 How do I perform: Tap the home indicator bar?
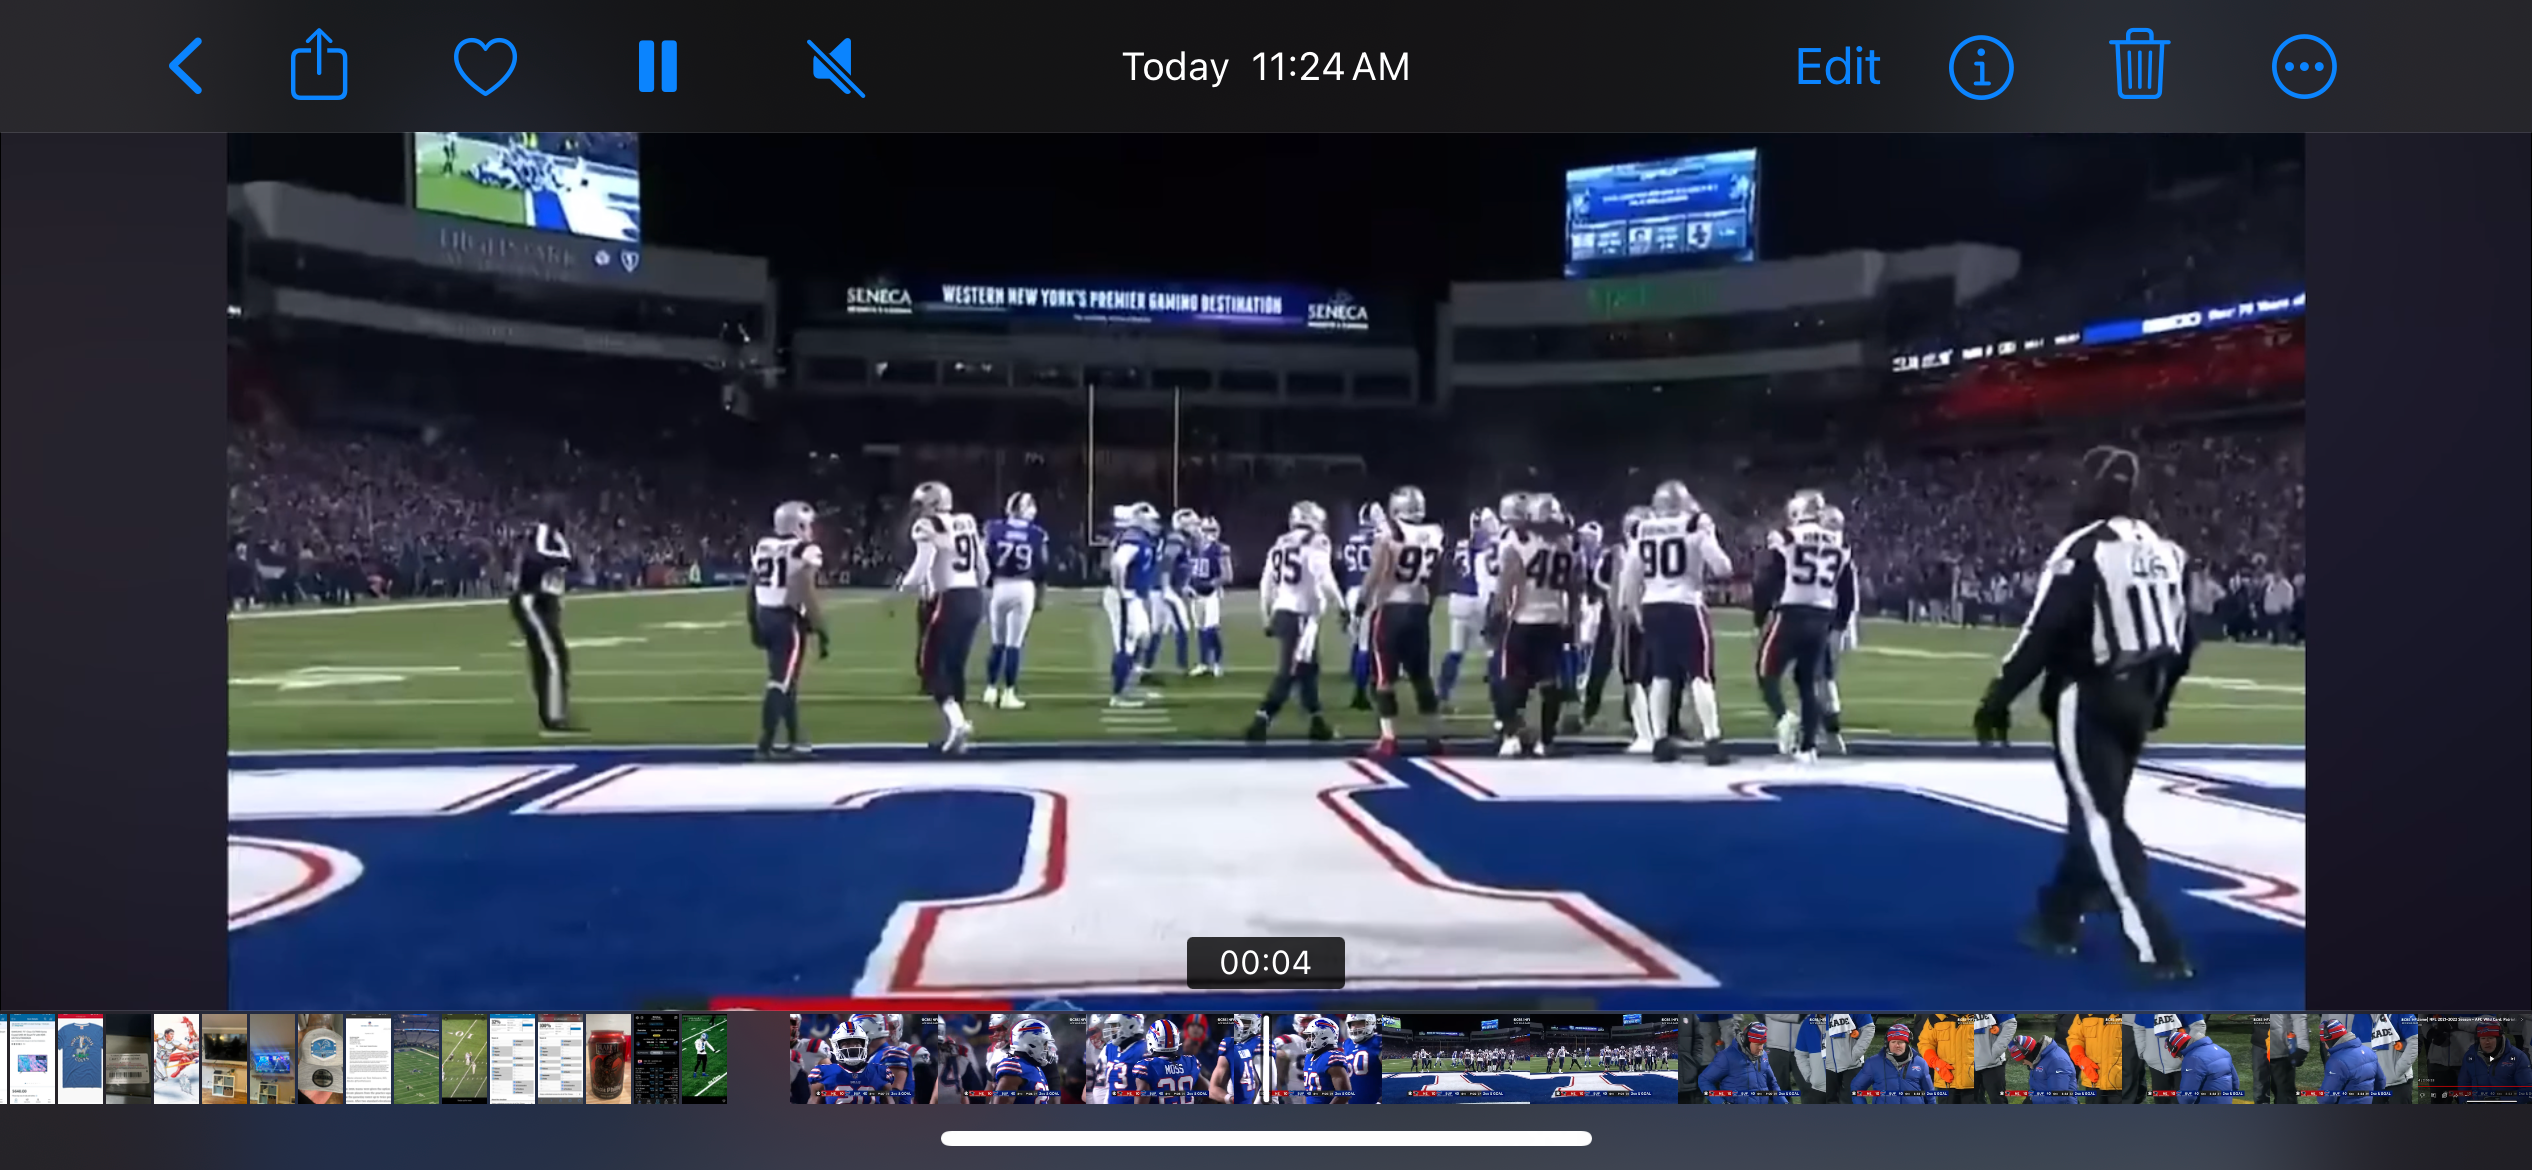[1266, 1138]
